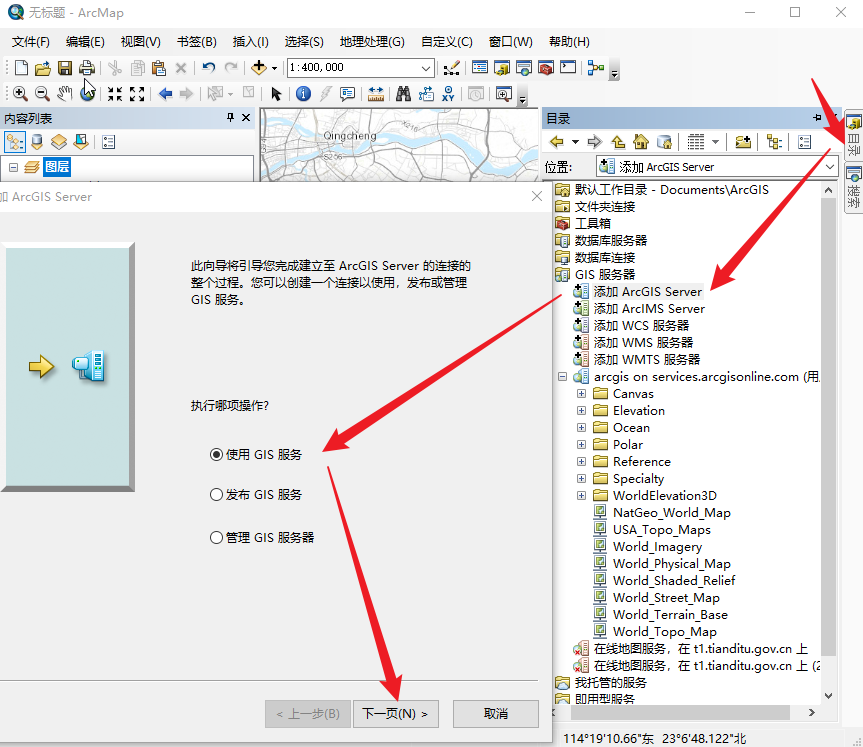Click the Measure ruler tool
Screen dimensions: 863x747
pyautogui.click(x=376, y=94)
